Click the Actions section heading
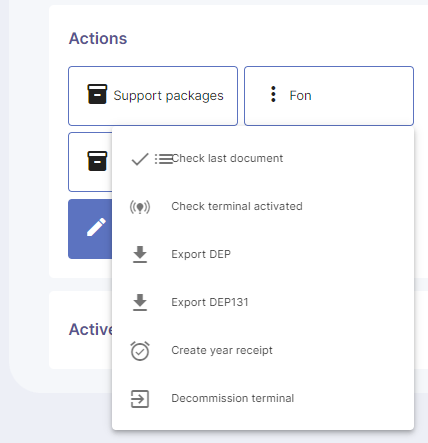 (98, 38)
